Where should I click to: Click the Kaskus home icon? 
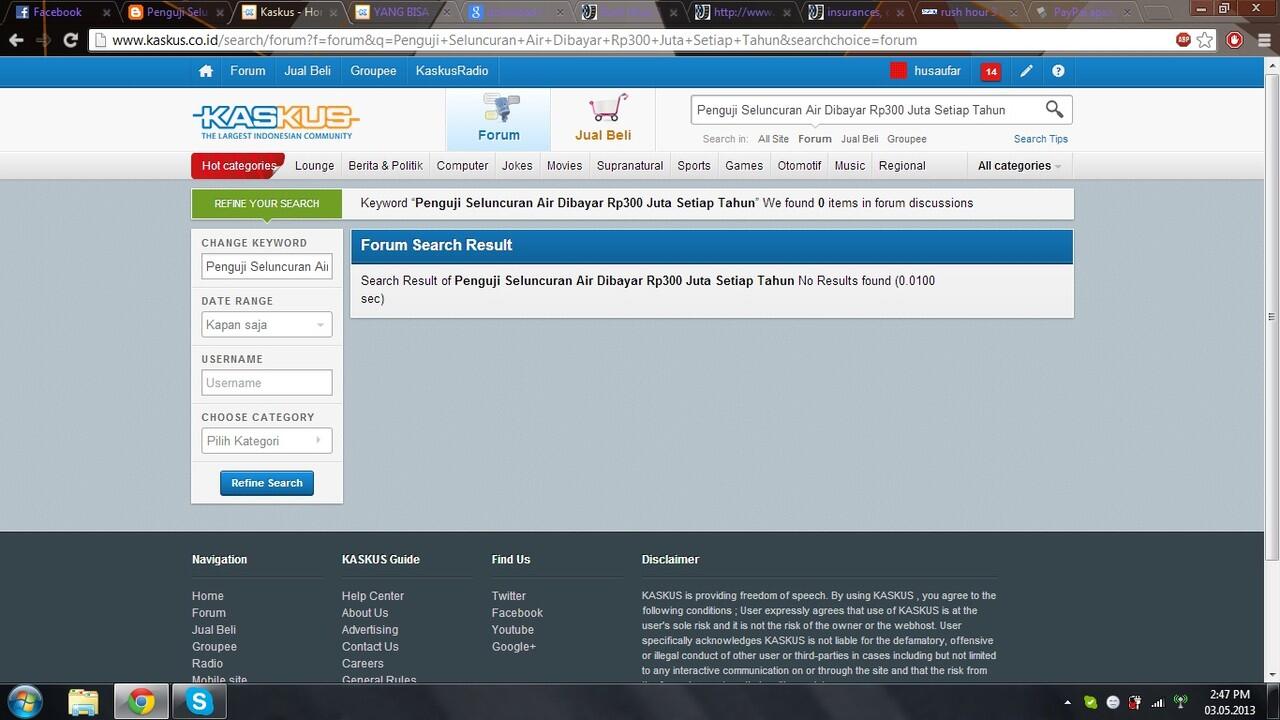[206, 71]
